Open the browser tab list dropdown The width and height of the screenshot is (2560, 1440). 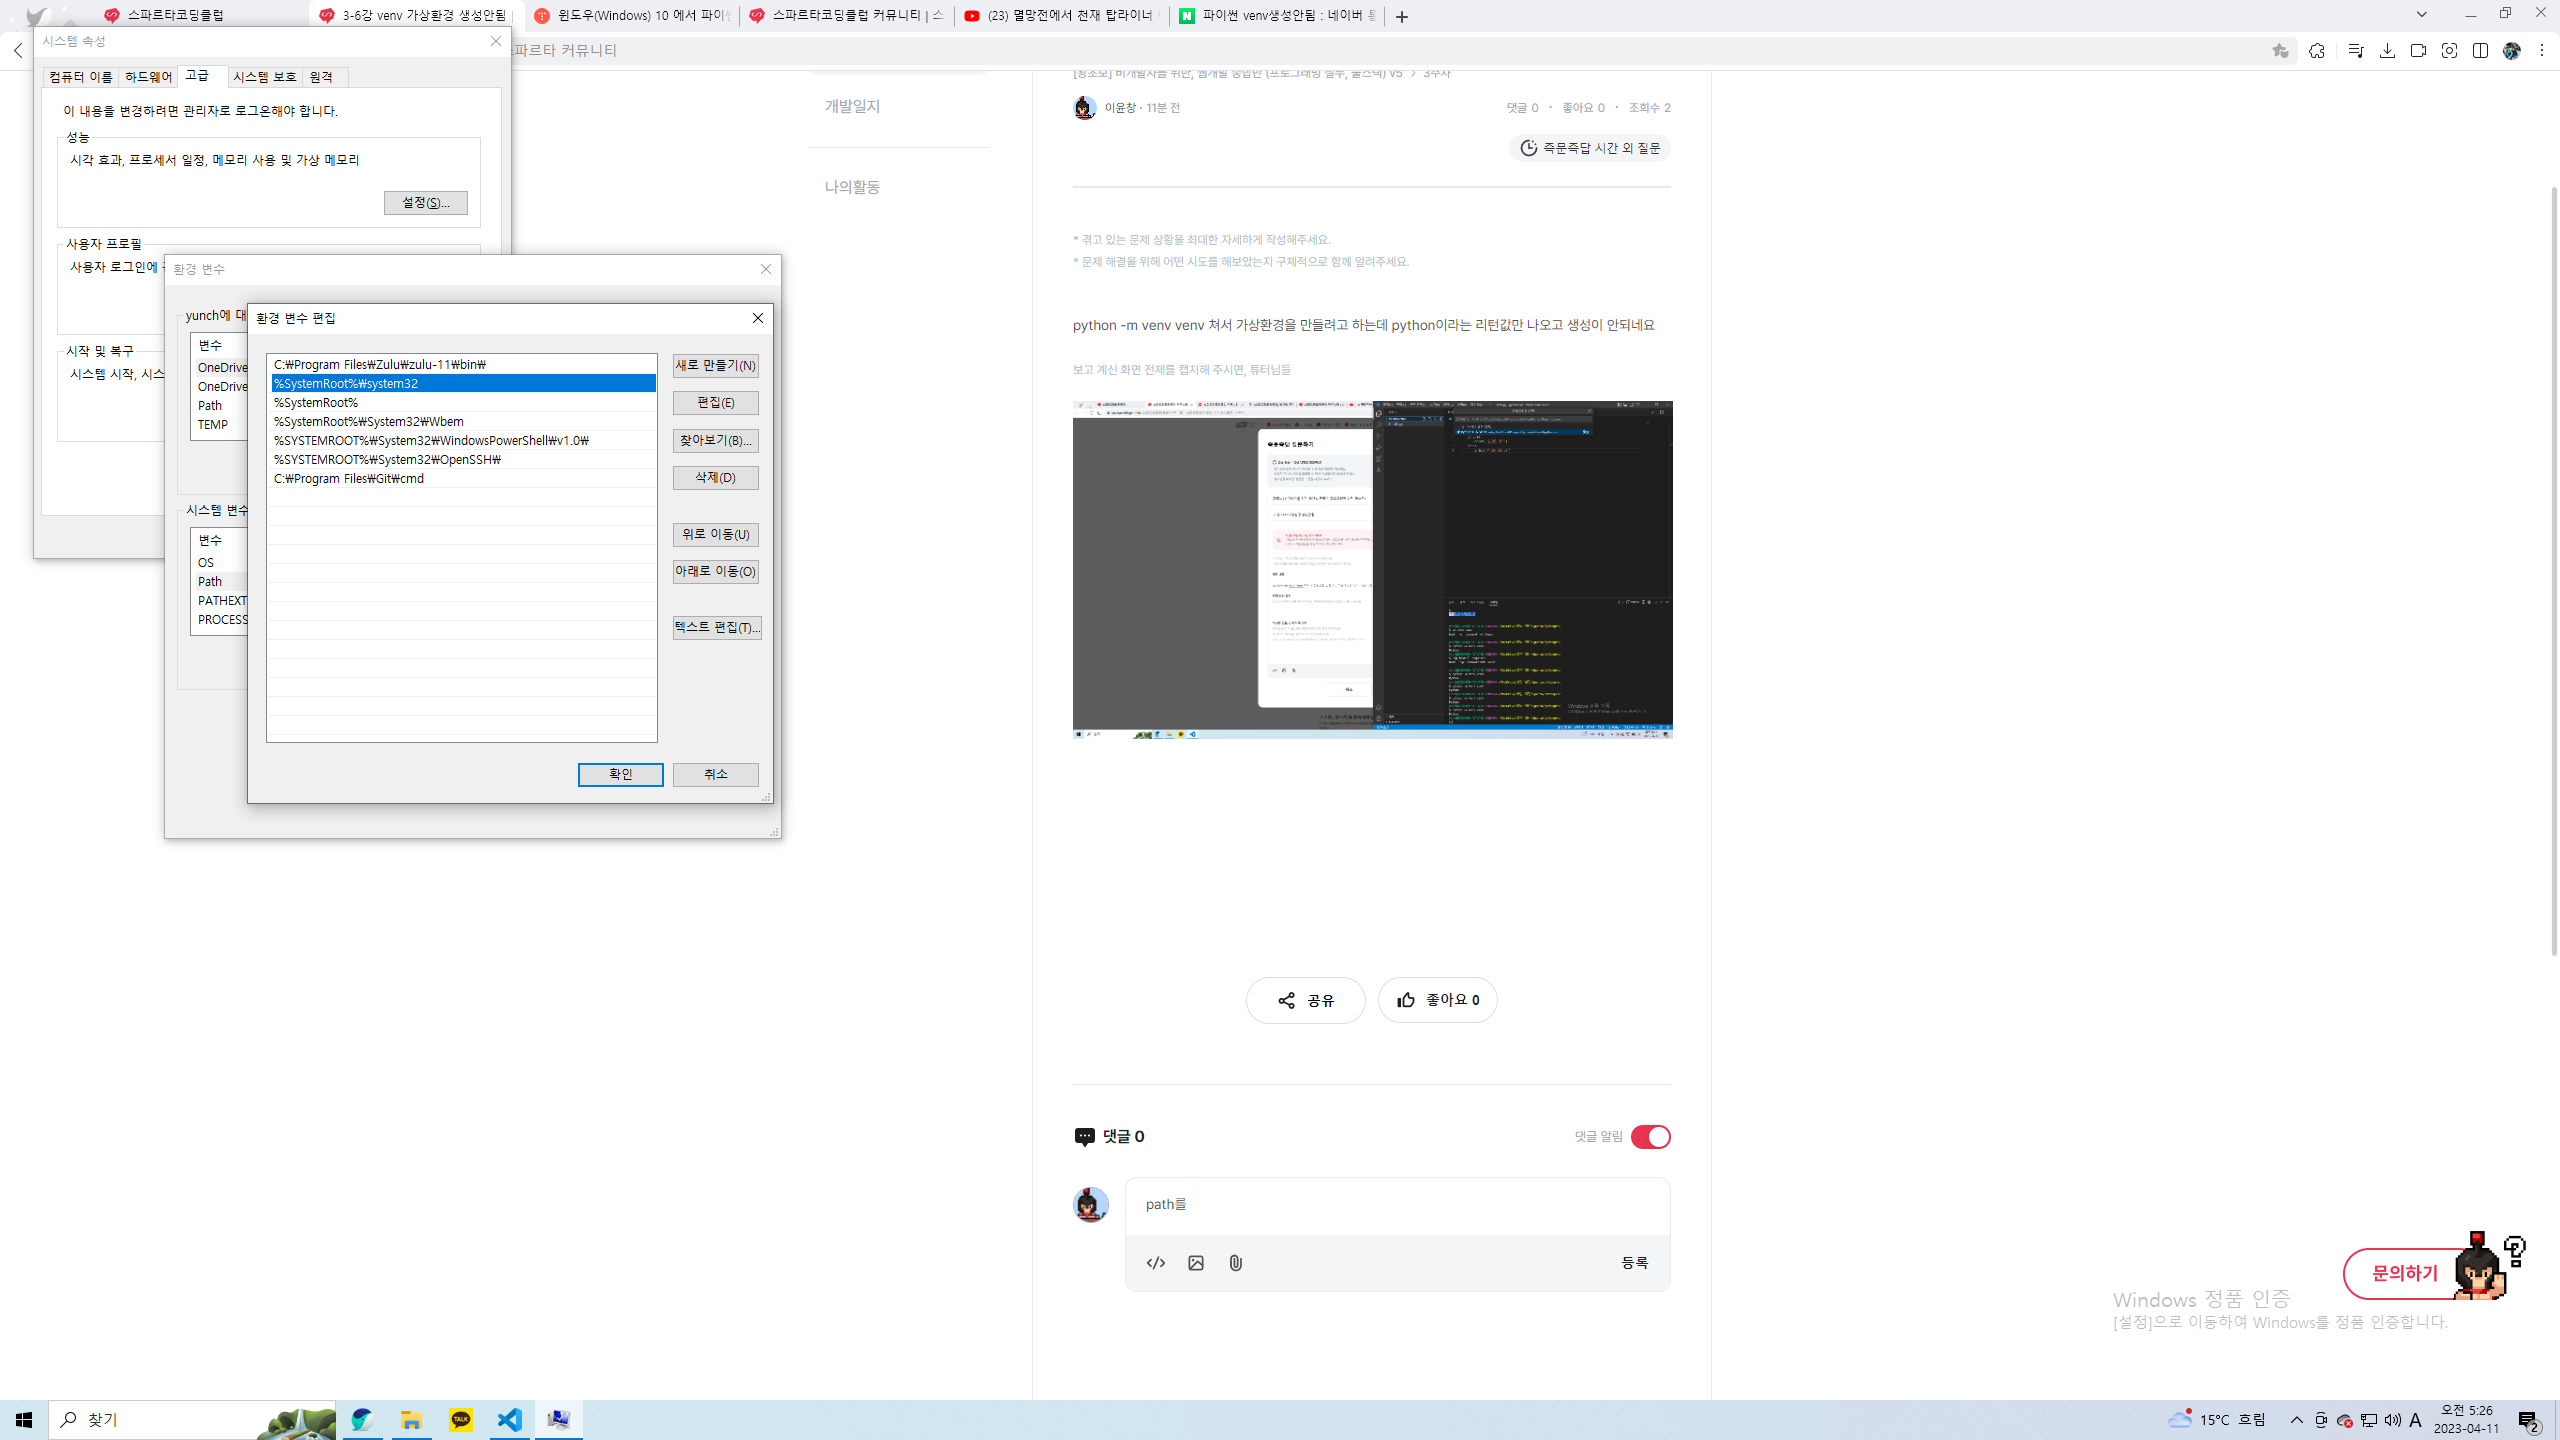[2422, 15]
